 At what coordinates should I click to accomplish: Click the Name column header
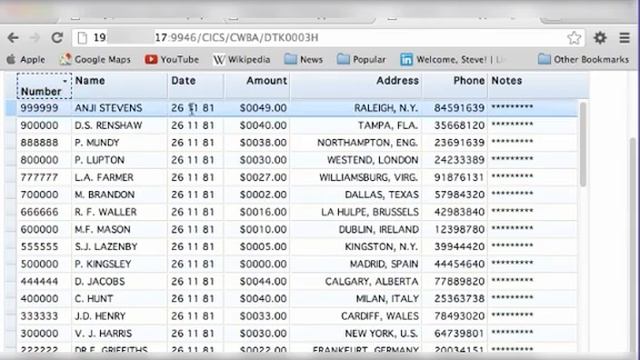click(x=119, y=86)
